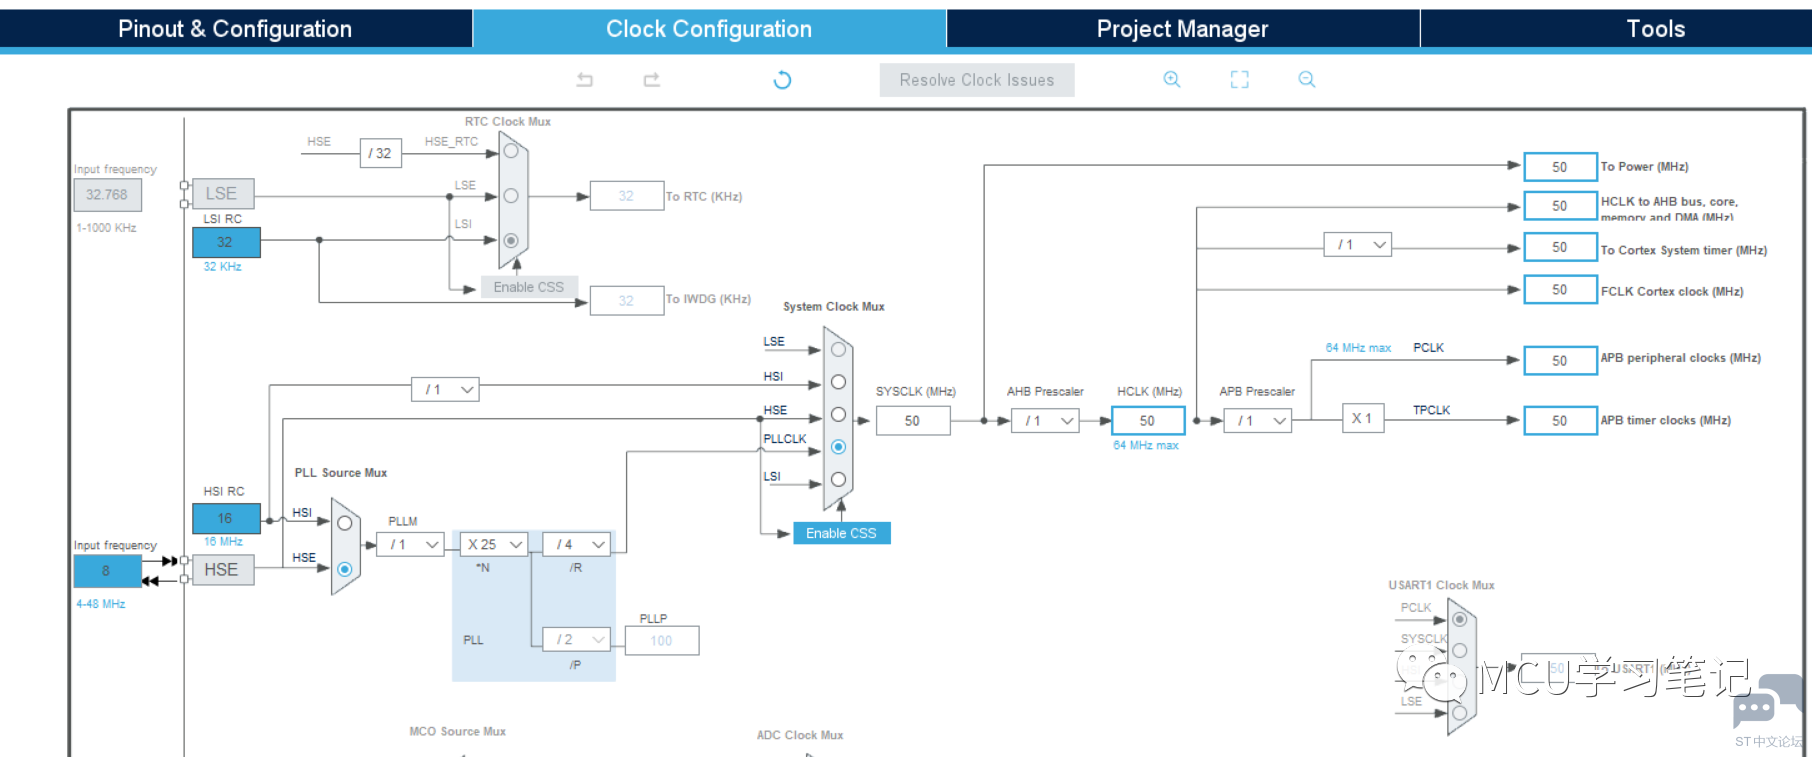Click Enable CSS under System Clock Mux

(841, 533)
